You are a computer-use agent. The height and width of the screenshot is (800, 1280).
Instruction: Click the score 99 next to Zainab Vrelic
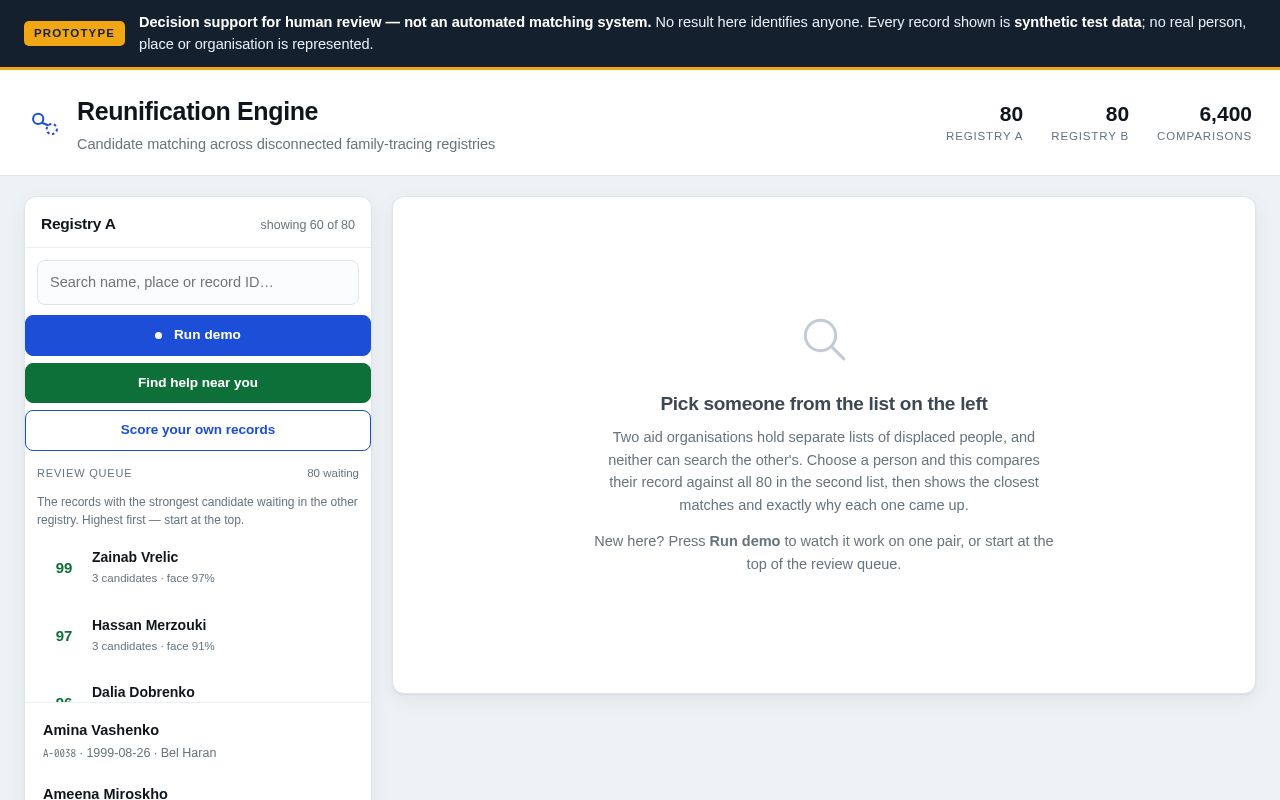[x=64, y=568]
